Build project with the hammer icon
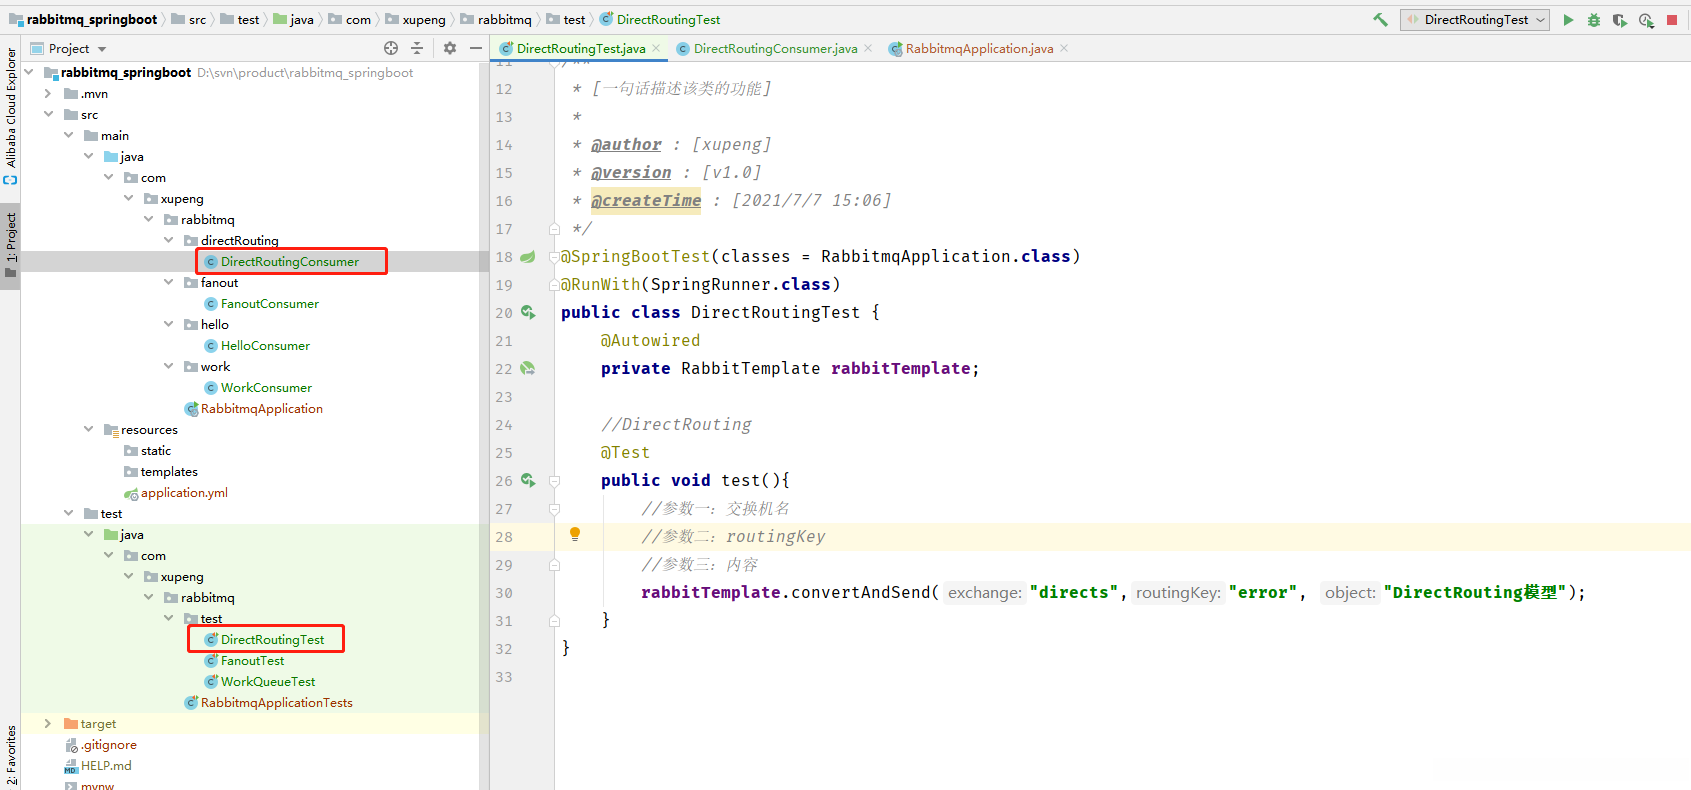Screen dimensions: 1691x790 click(x=1380, y=19)
